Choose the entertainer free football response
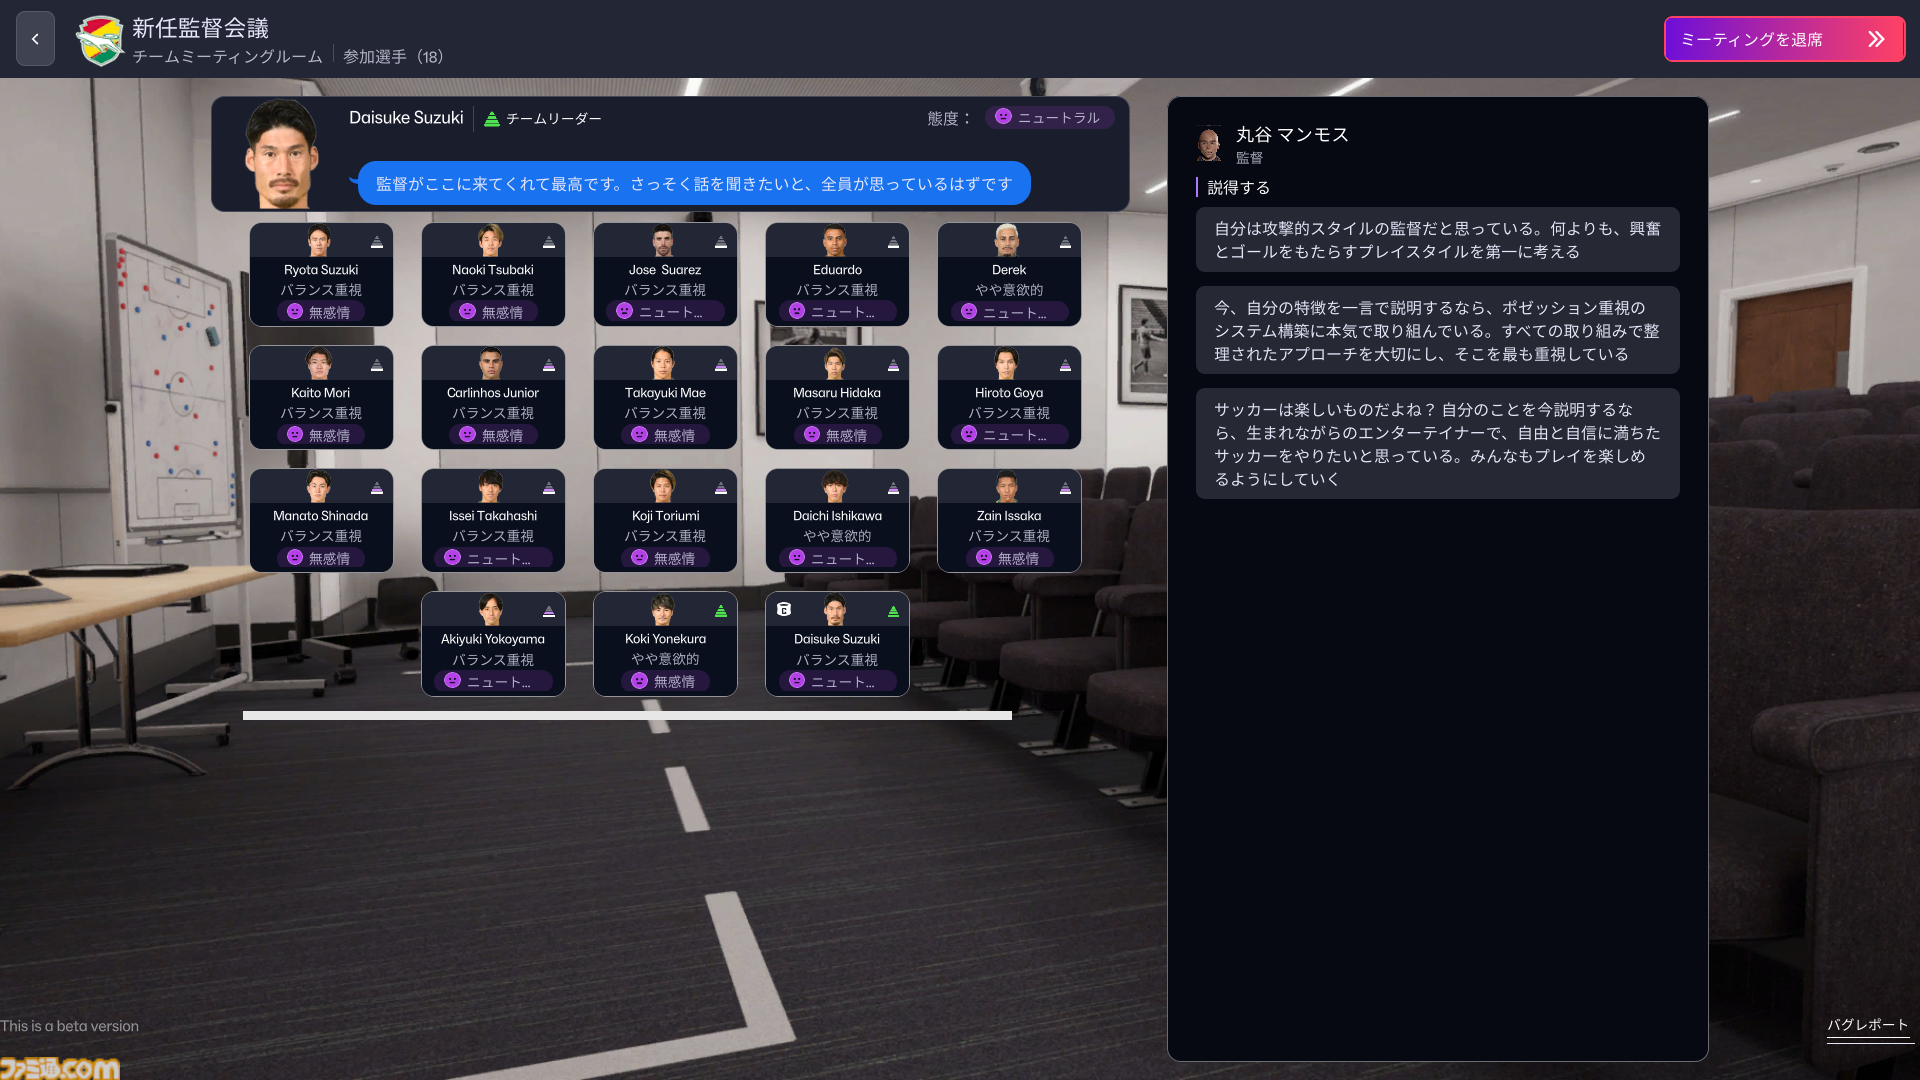The height and width of the screenshot is (1080, 1920). (x=1437, y=444)
